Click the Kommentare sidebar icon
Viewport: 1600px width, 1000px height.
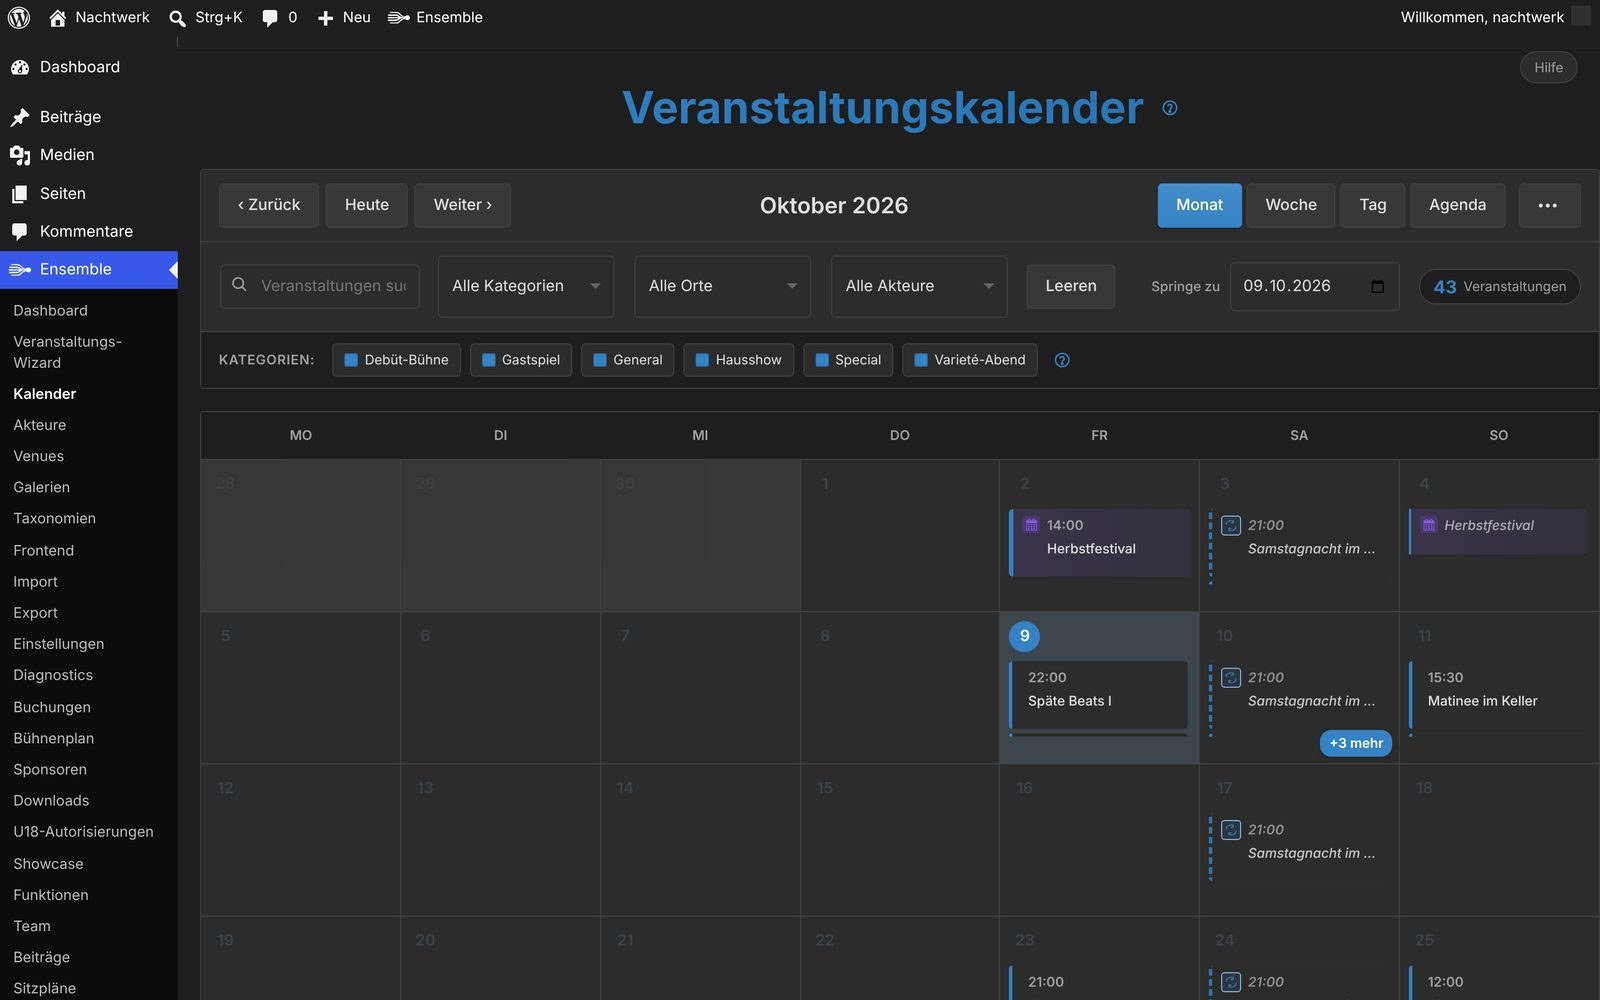point(20,232)
